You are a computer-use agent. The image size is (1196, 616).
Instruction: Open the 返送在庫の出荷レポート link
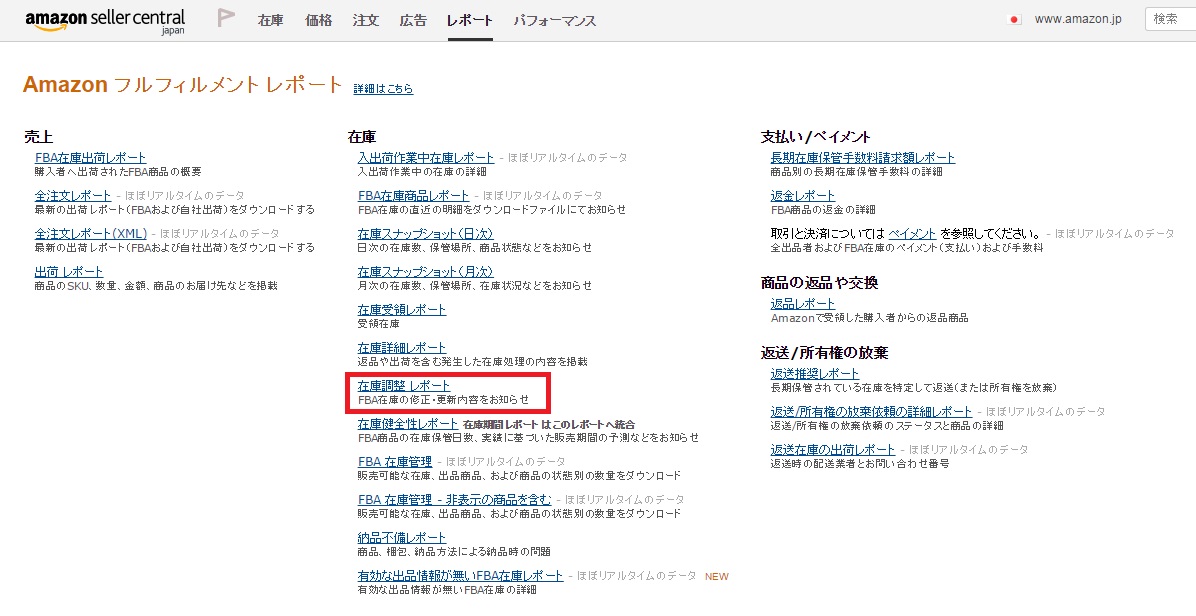tap(833, 450)
